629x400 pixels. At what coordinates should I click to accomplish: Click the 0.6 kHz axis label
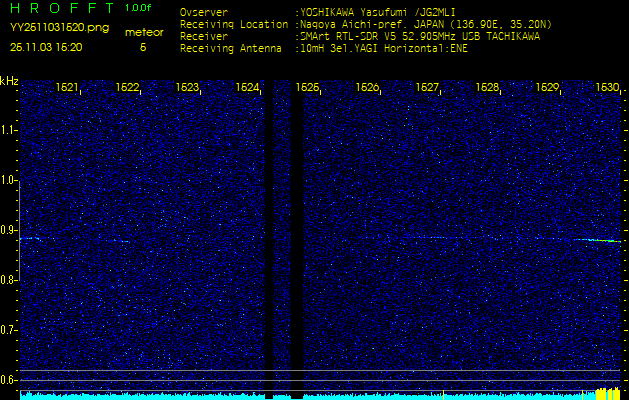tap(8, 380)
